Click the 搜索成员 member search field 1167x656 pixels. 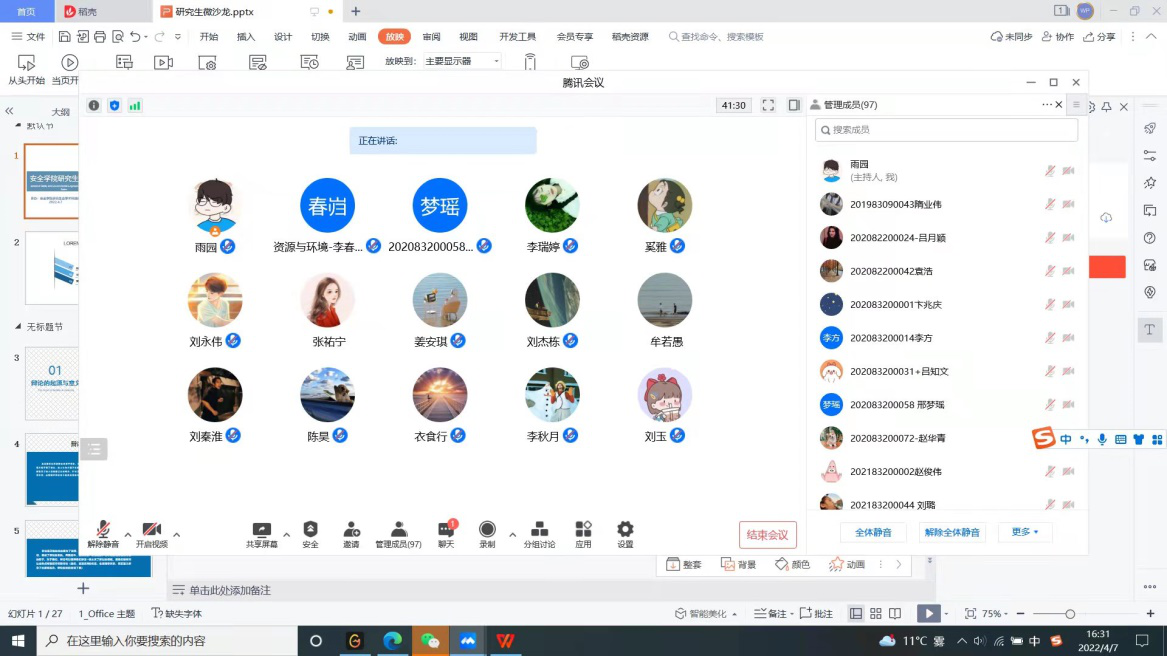coord(946,130)
